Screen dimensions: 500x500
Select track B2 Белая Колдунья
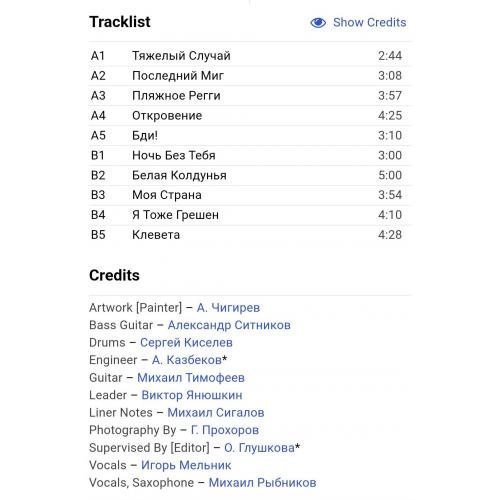250,175
